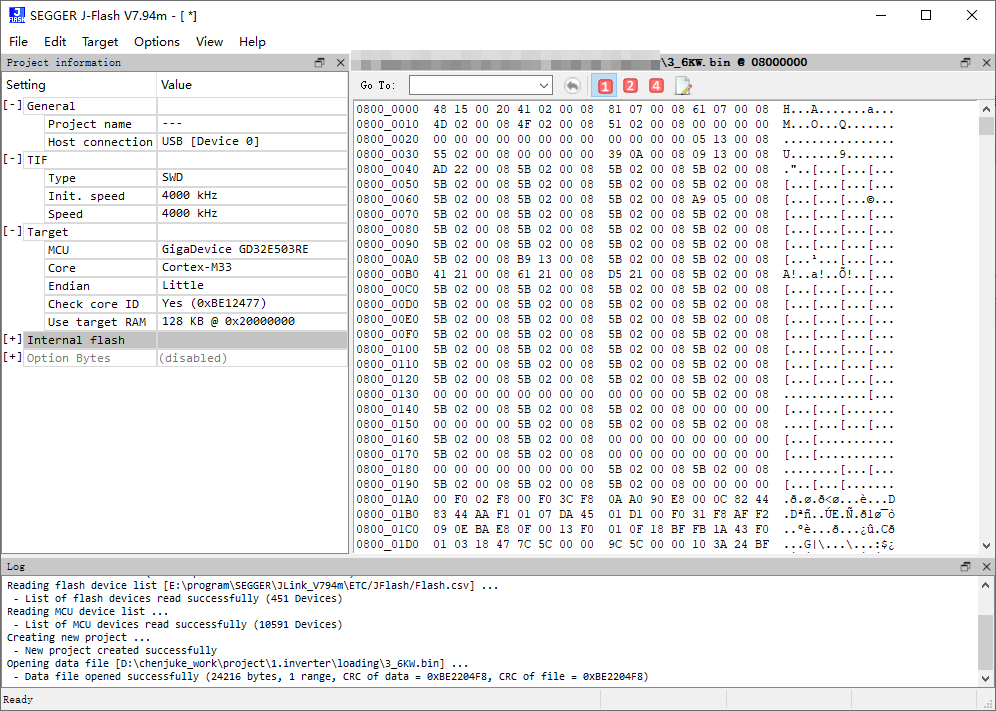Close the Project information panel
This screenshot has width=996, height=711.
coord(340,62)
